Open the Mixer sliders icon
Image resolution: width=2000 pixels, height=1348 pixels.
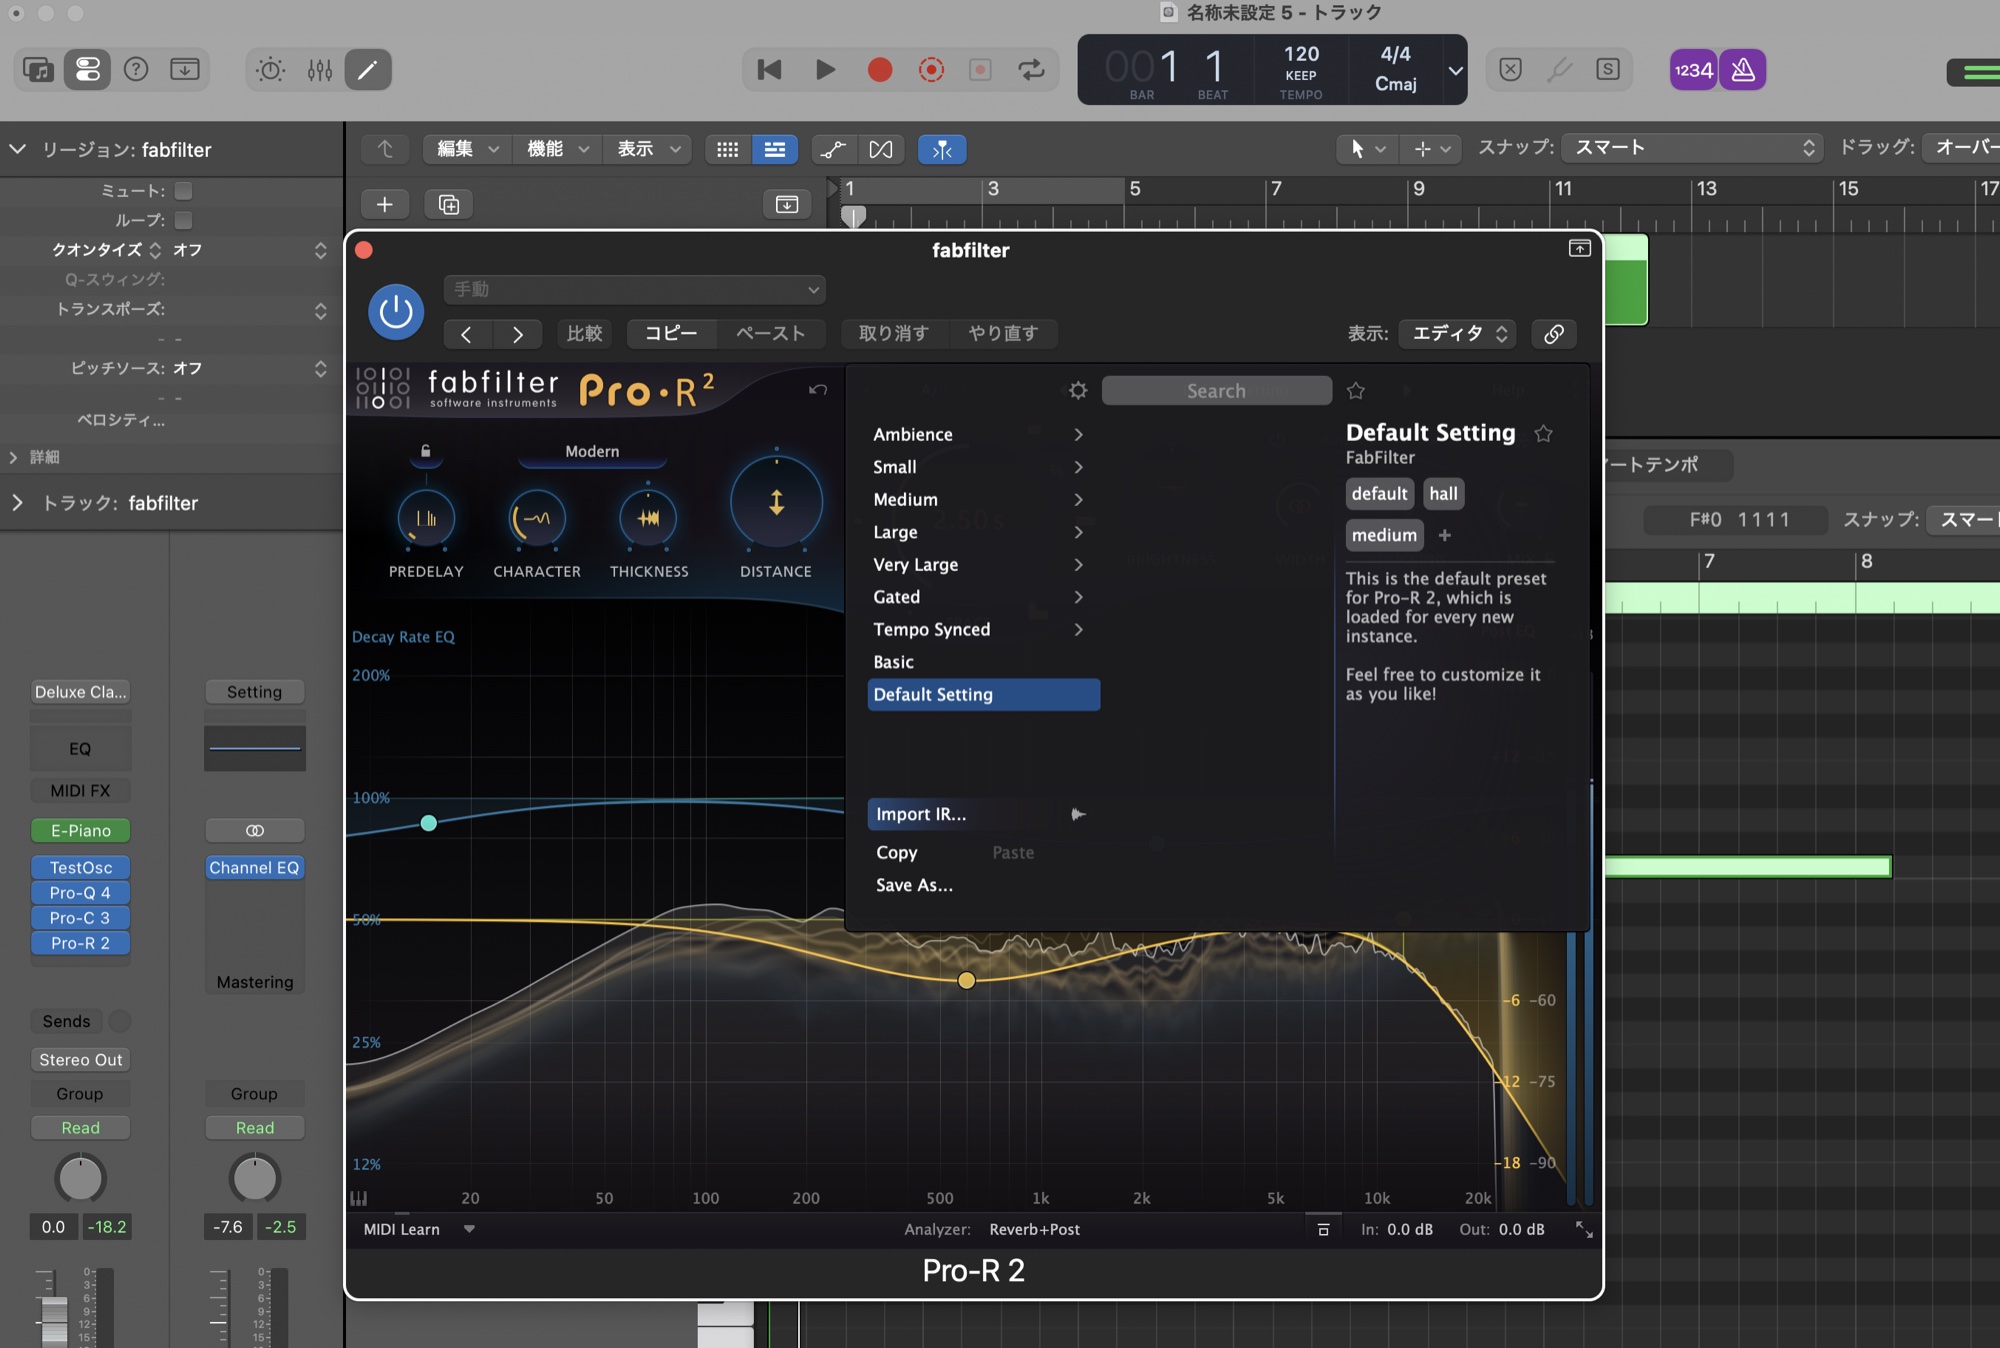[320, 69]
